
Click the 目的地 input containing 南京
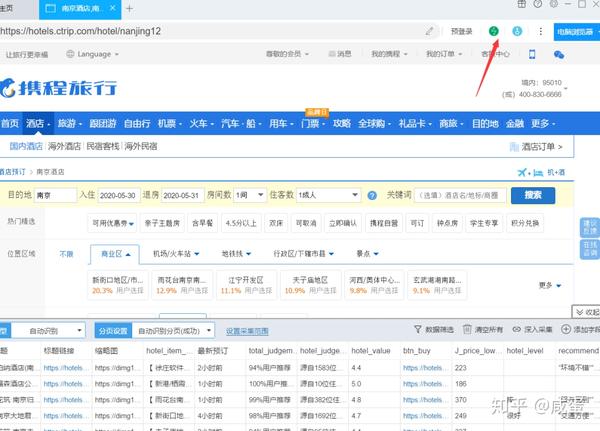click(x=55, y=195)
